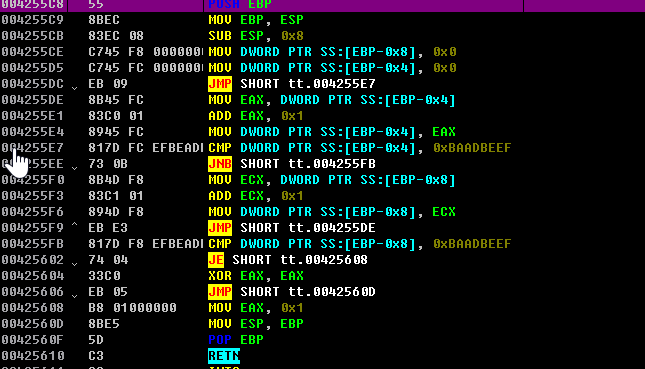Select address 0042560D
The width and height of the screenshot is (645, 369).
pyautogui.click(x=32, y=324)
